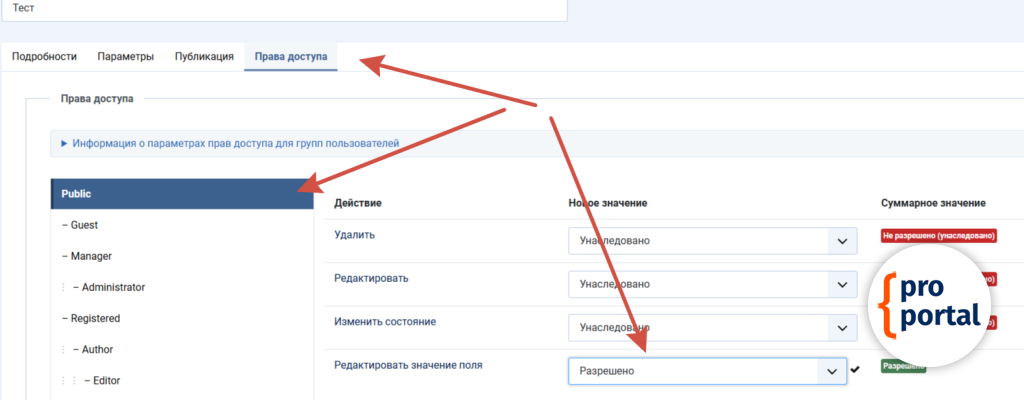Open the Публикация tab
Viewport: 1024px width, 400px height.
(204, 57)
